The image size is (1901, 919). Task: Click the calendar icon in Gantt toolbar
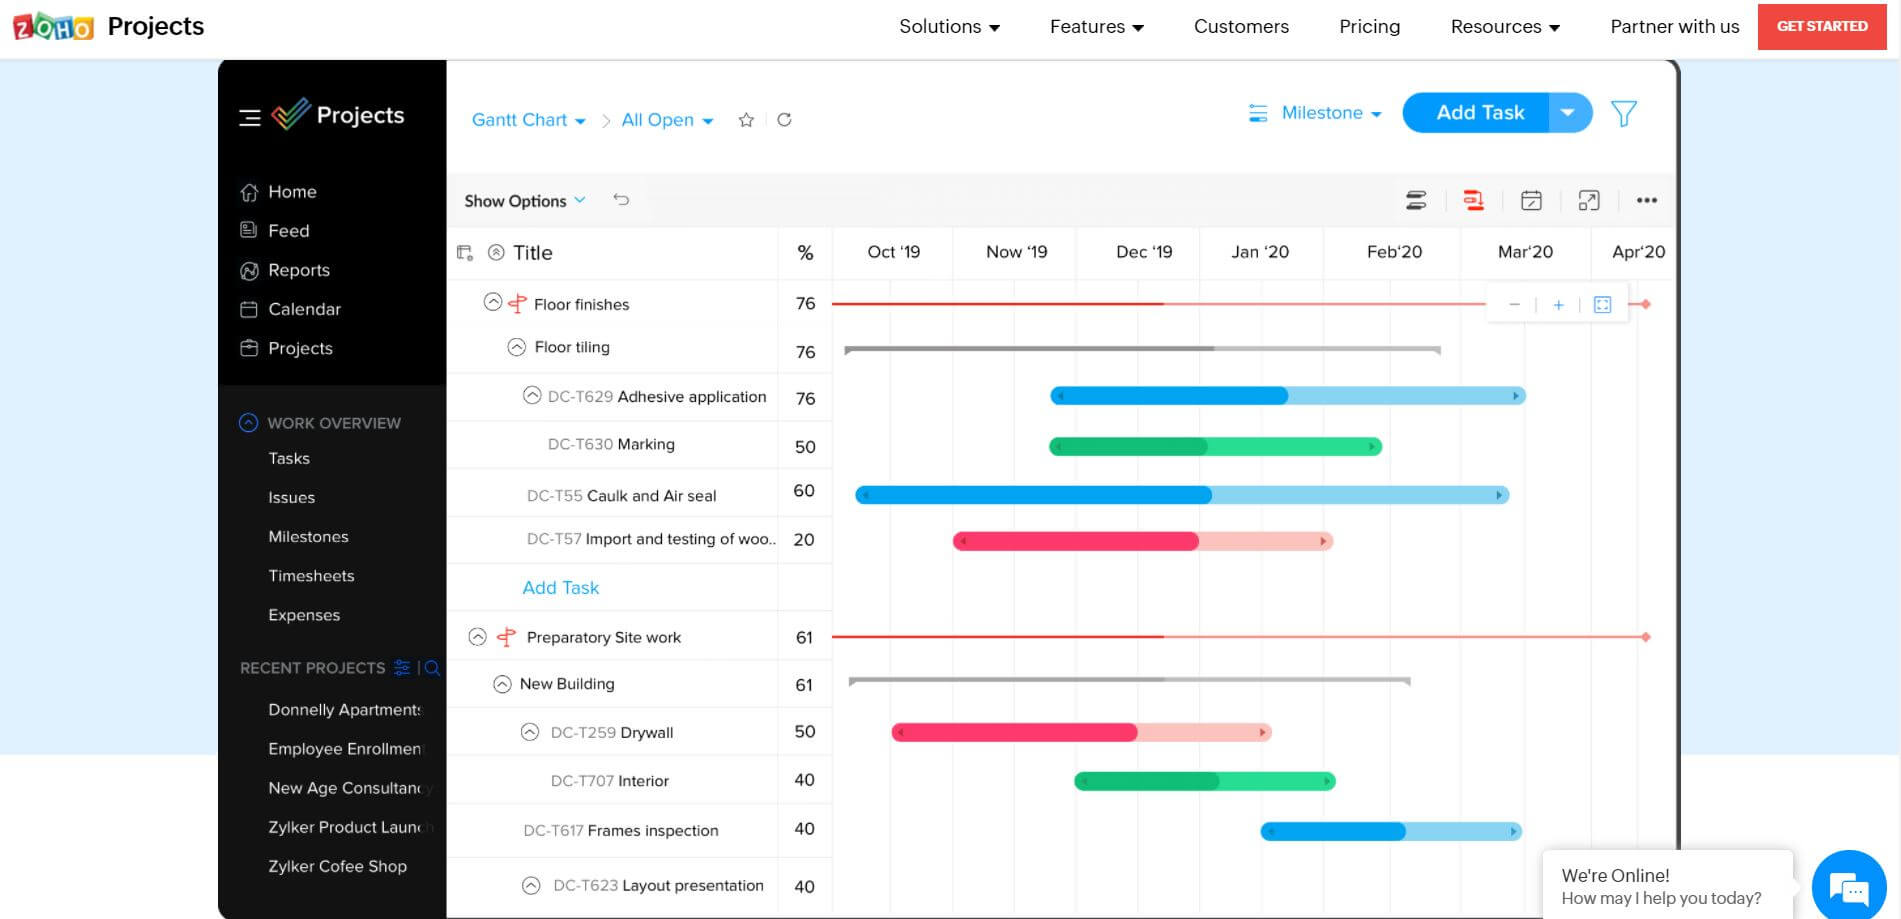(x=1531, y=200)
